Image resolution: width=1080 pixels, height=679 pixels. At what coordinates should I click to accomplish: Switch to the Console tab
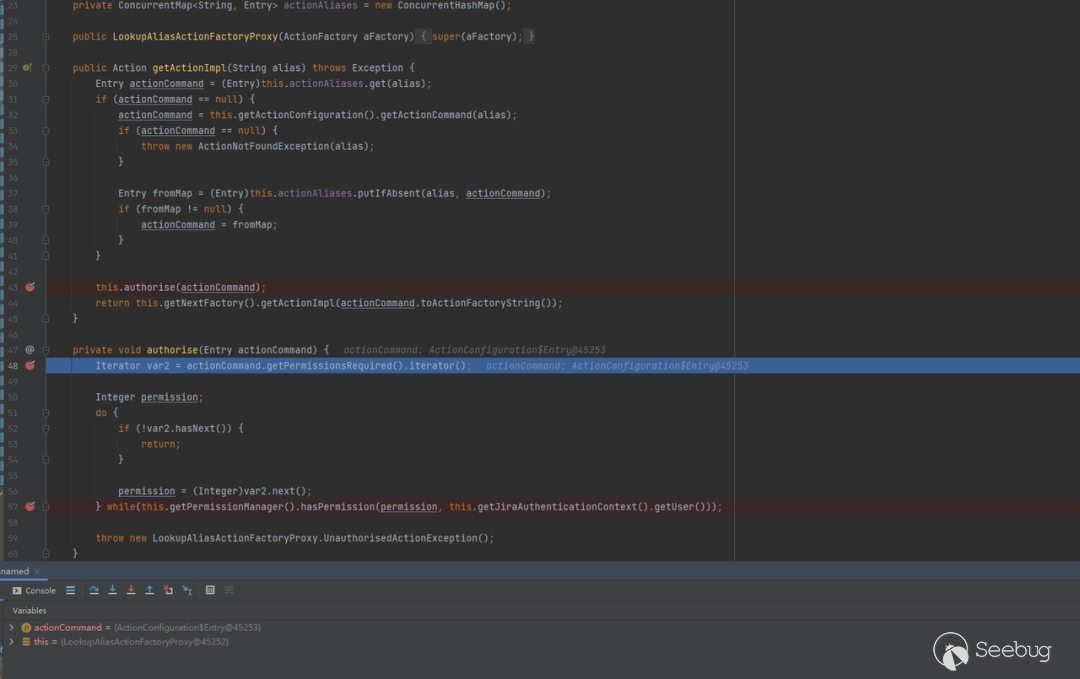(x=34, y=590)
